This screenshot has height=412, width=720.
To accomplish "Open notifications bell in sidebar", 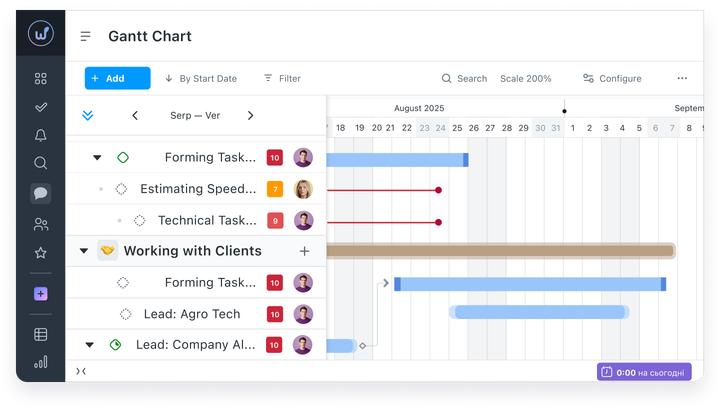I will (40, 135).
